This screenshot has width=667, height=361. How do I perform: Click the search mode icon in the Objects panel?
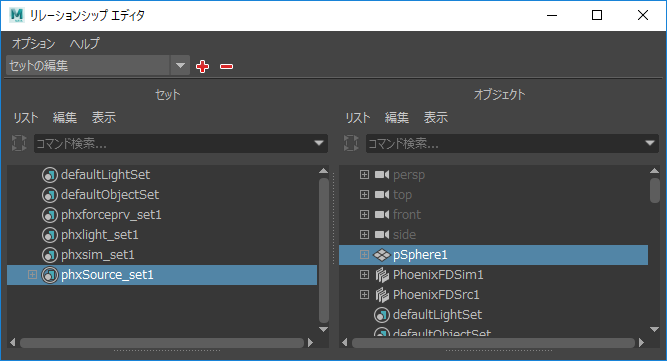[351, 143]
